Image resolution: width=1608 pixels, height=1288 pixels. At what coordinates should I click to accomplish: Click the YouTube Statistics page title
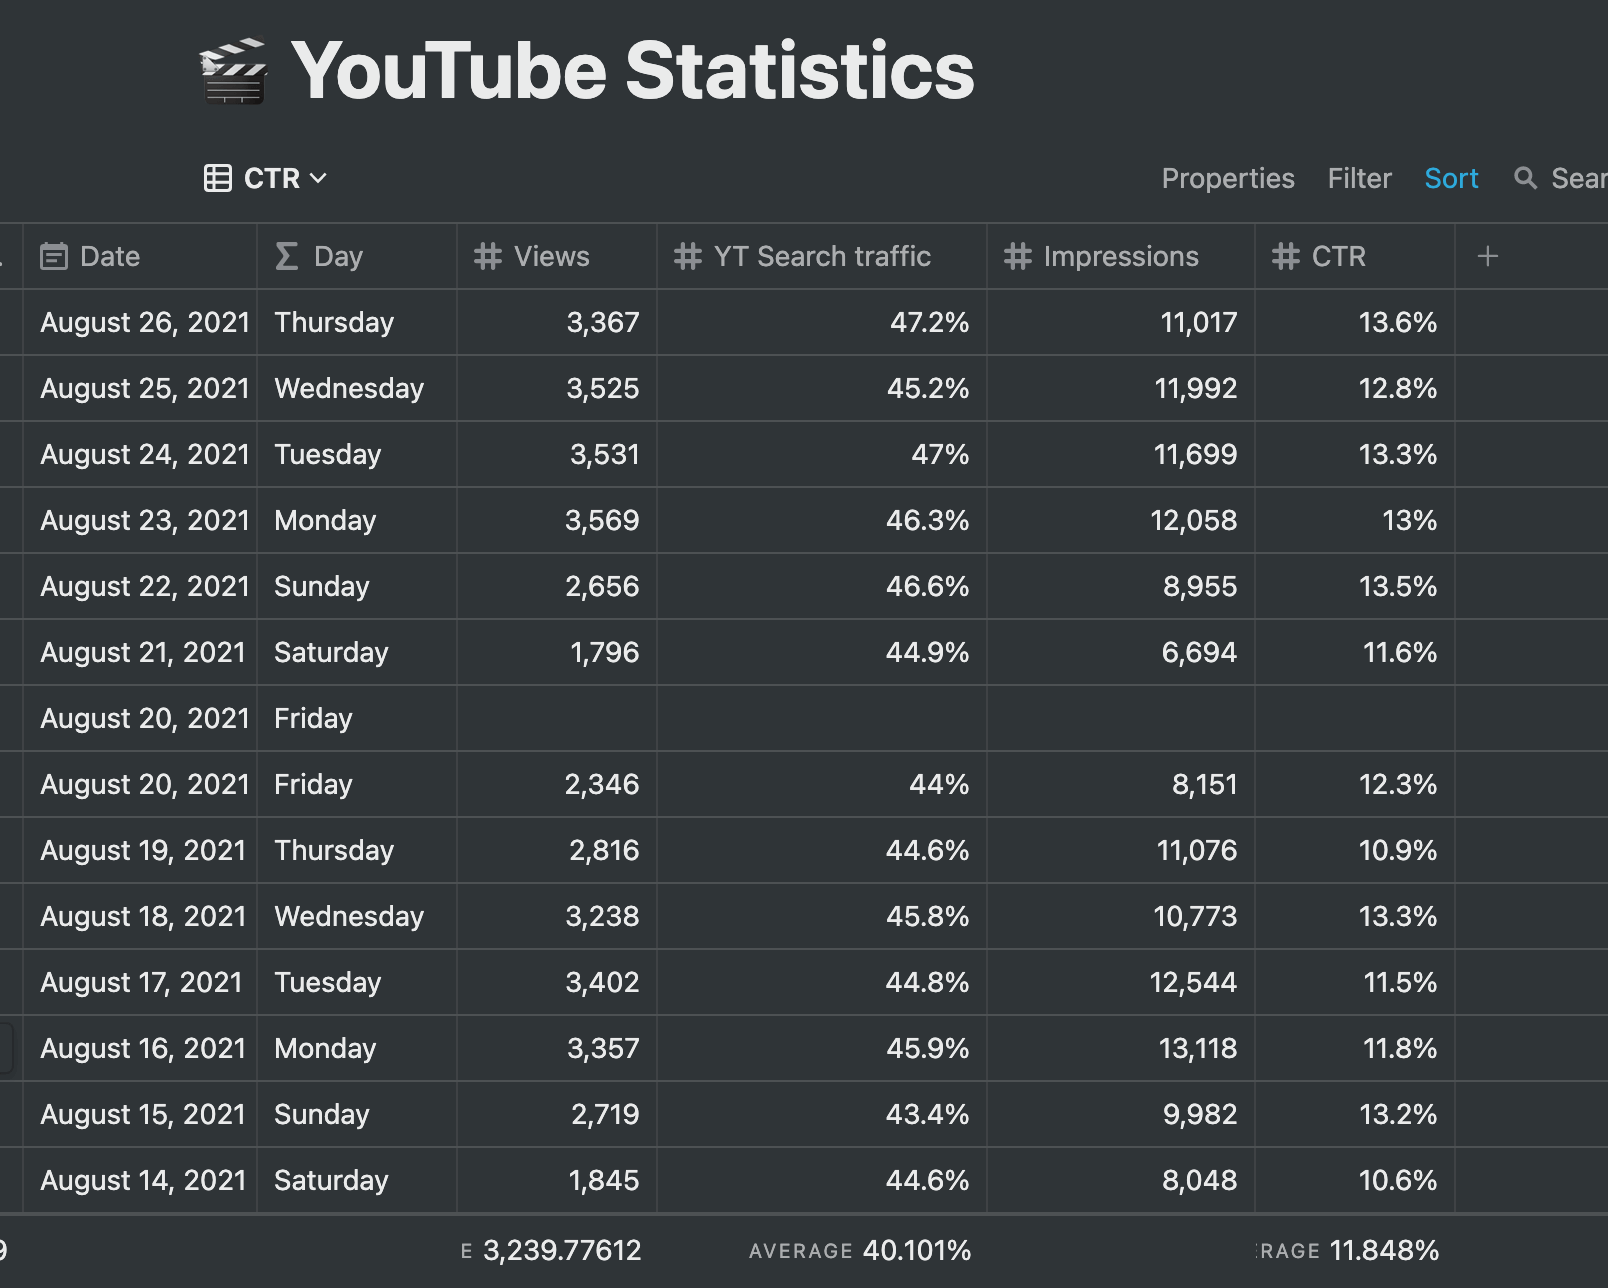(635, 70)
